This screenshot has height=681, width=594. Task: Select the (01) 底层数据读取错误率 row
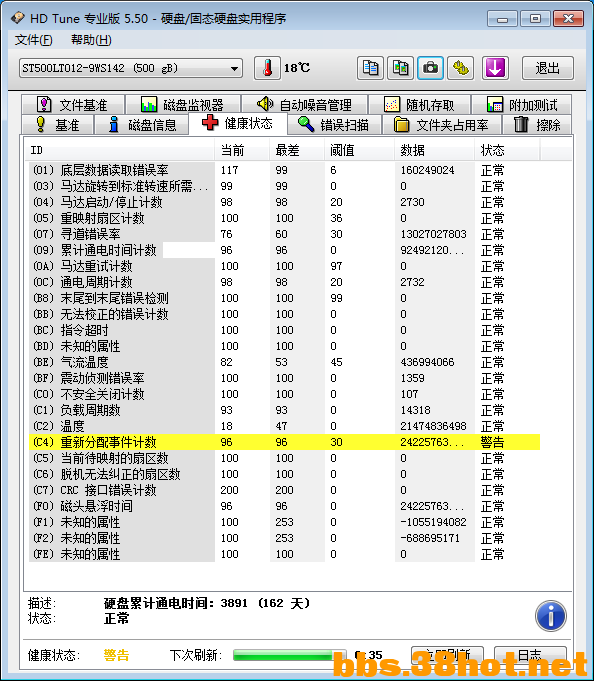(284, 170)
